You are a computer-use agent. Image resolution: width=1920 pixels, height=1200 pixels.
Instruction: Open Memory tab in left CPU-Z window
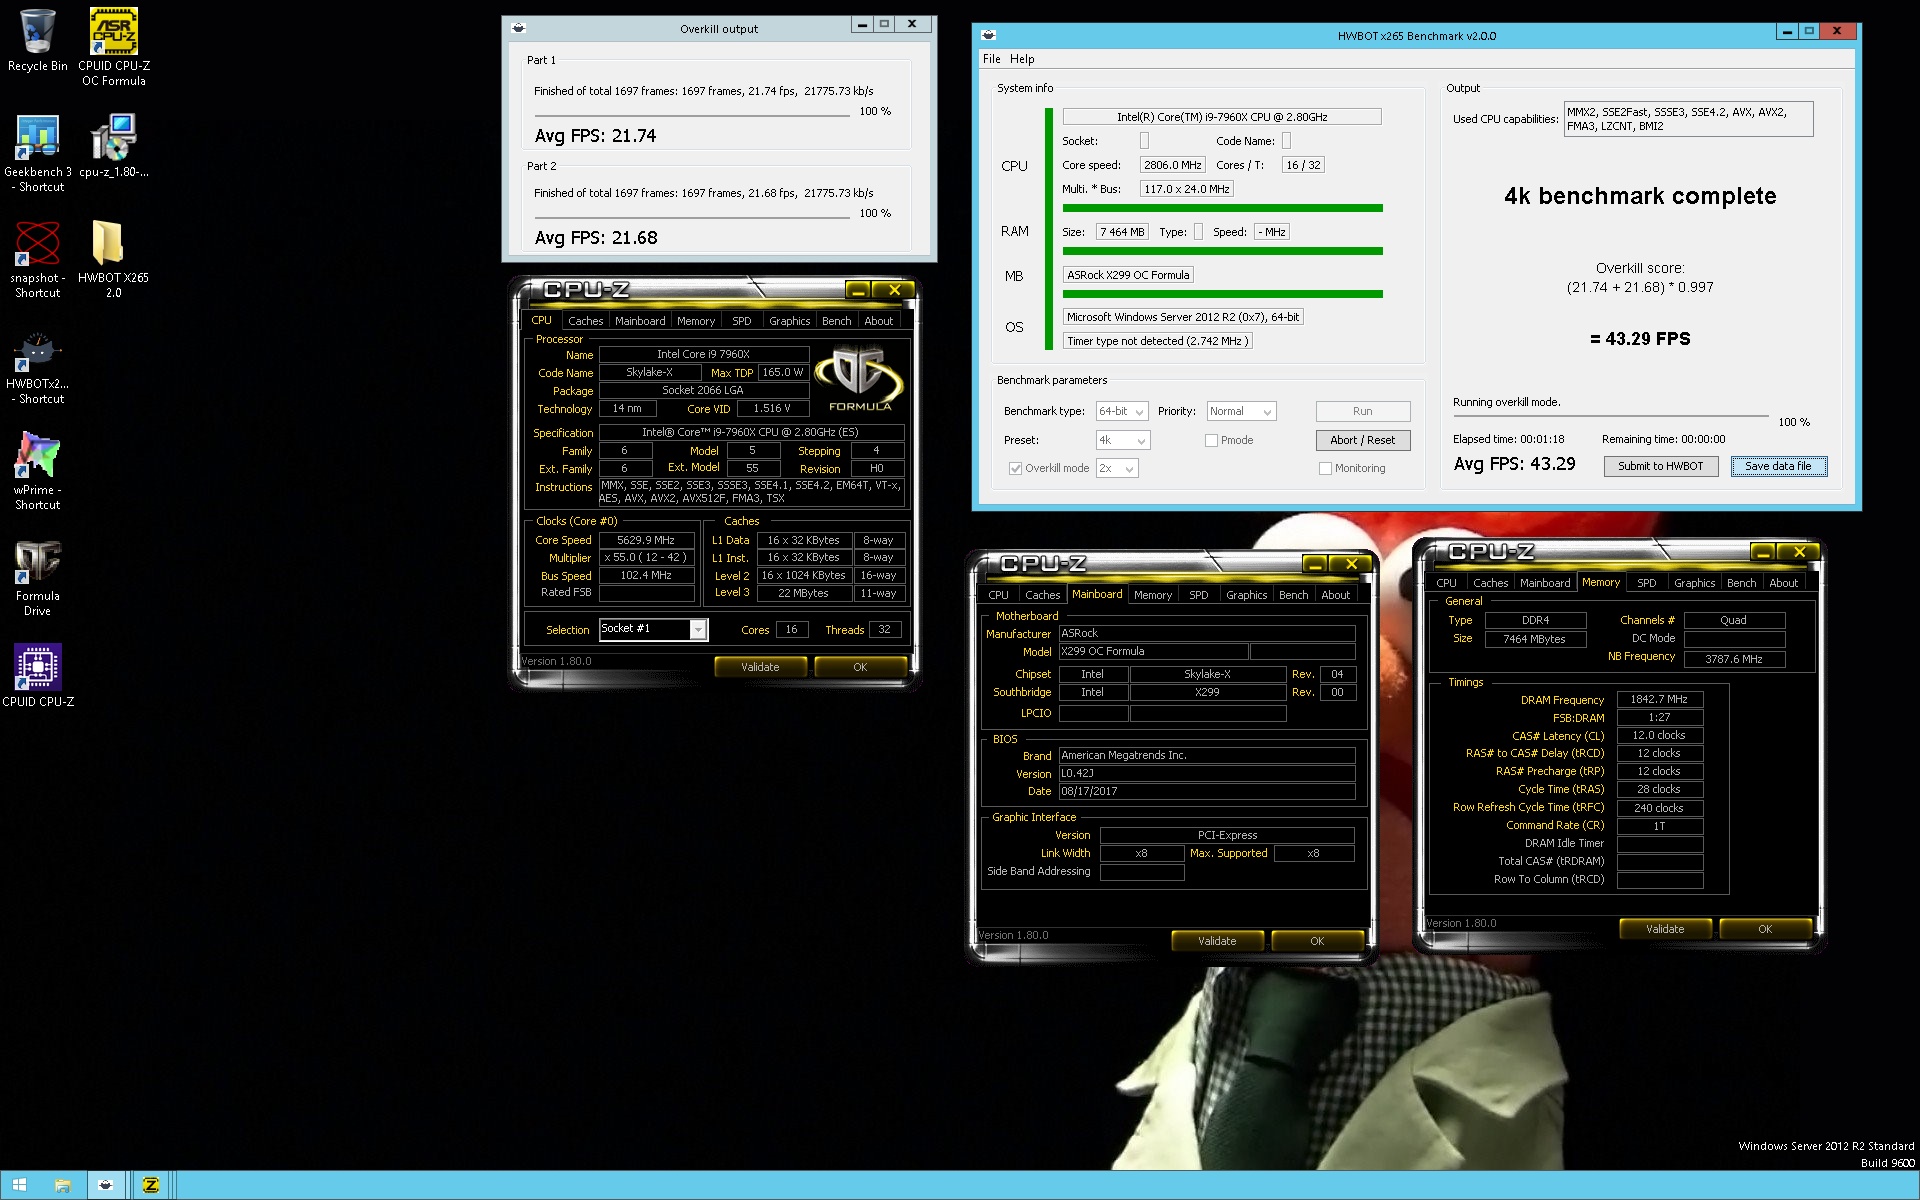695,321
